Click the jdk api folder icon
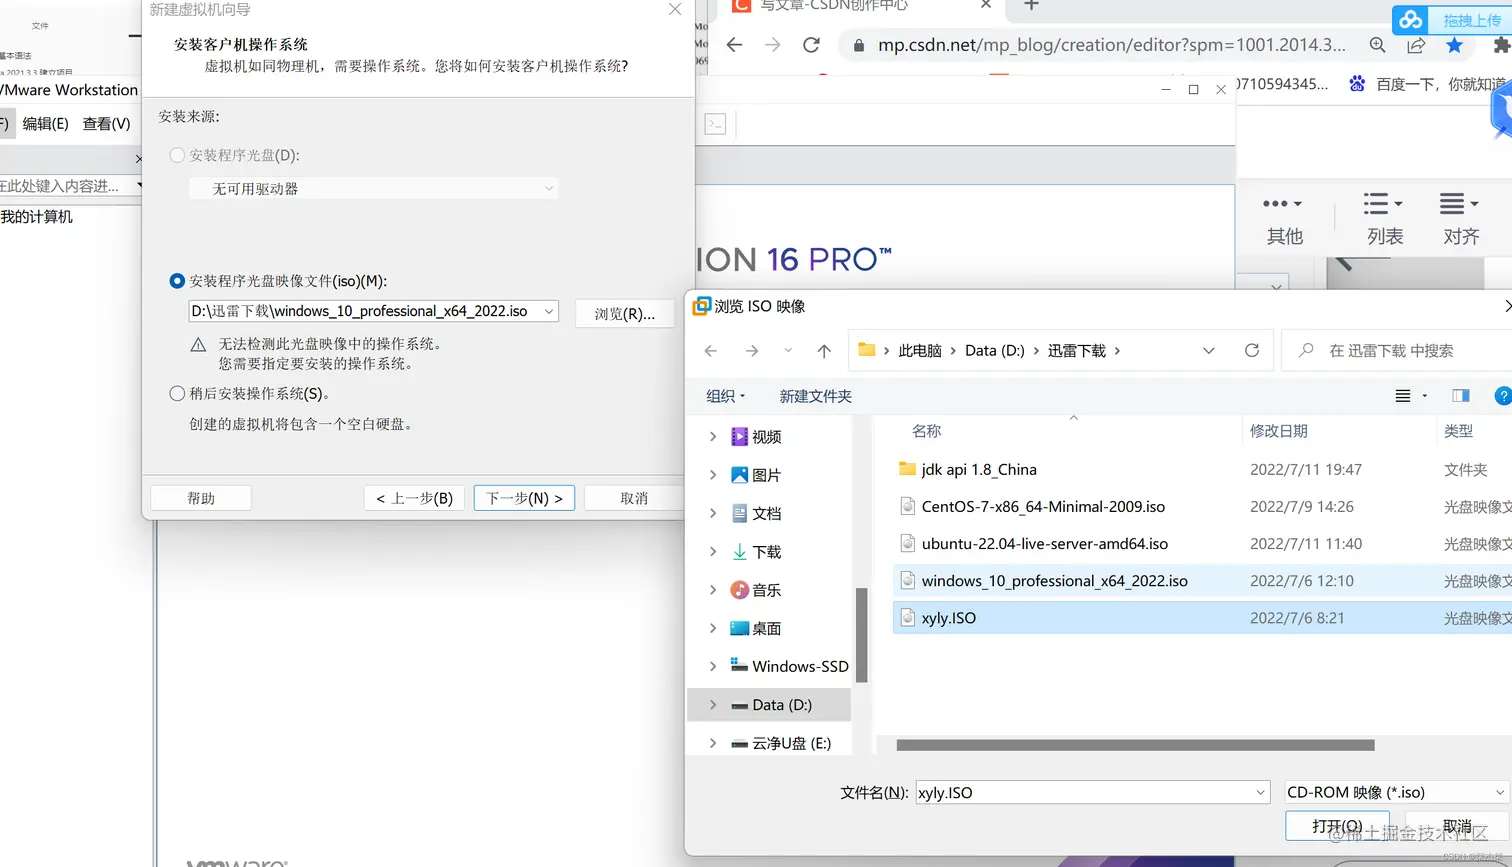 click(x=908, y=468)
